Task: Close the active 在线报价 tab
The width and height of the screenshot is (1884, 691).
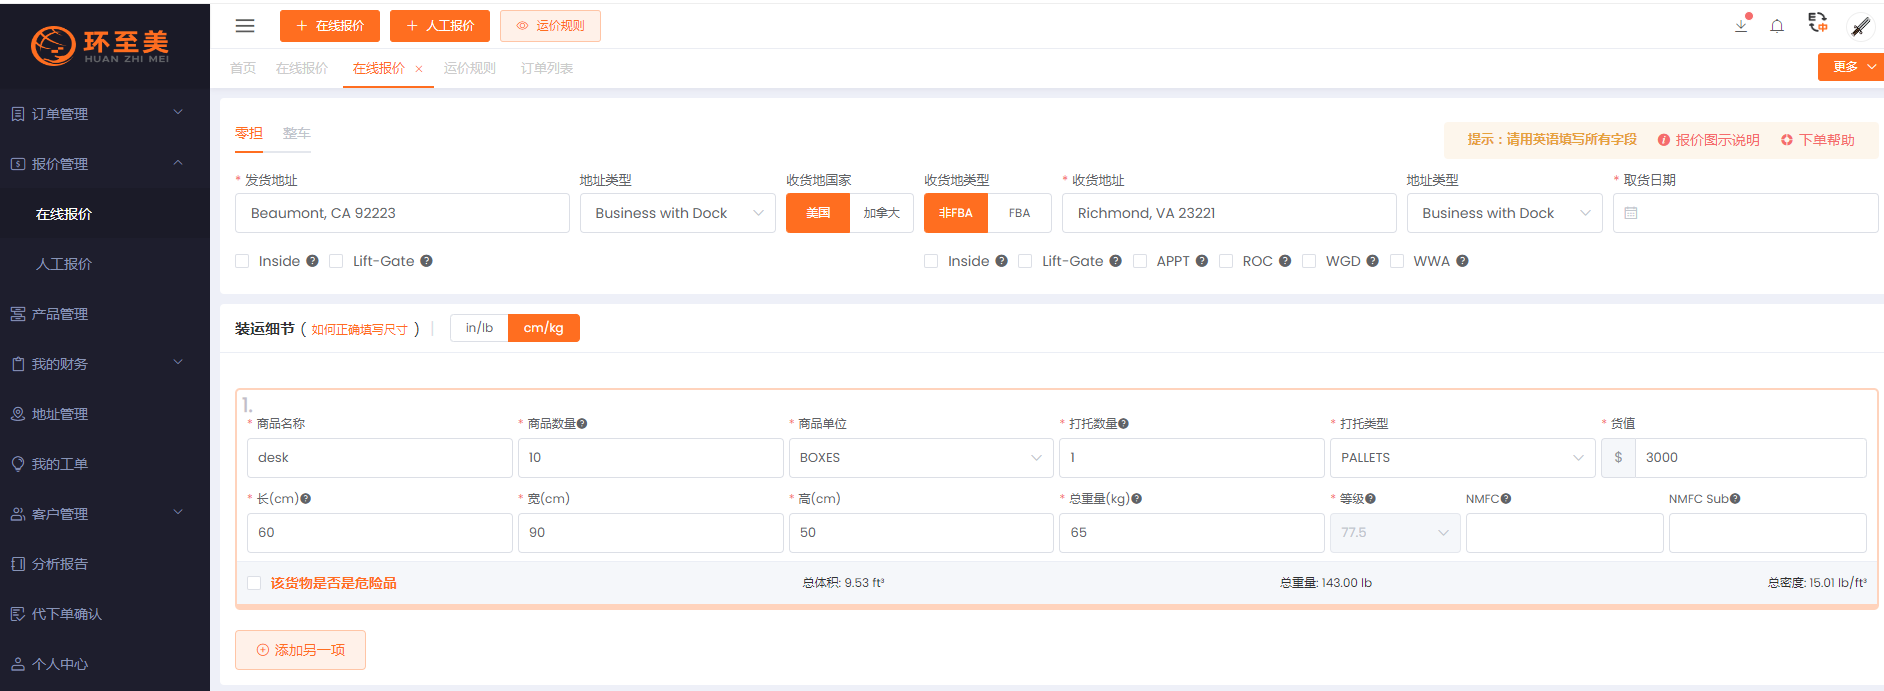Action: click(419, 69)
